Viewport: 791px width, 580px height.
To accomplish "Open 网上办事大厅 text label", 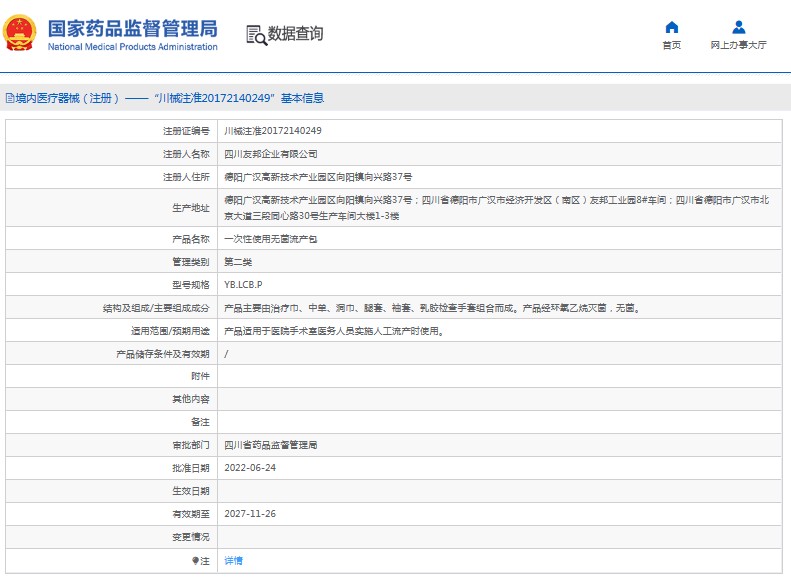I will click(739, 45).
